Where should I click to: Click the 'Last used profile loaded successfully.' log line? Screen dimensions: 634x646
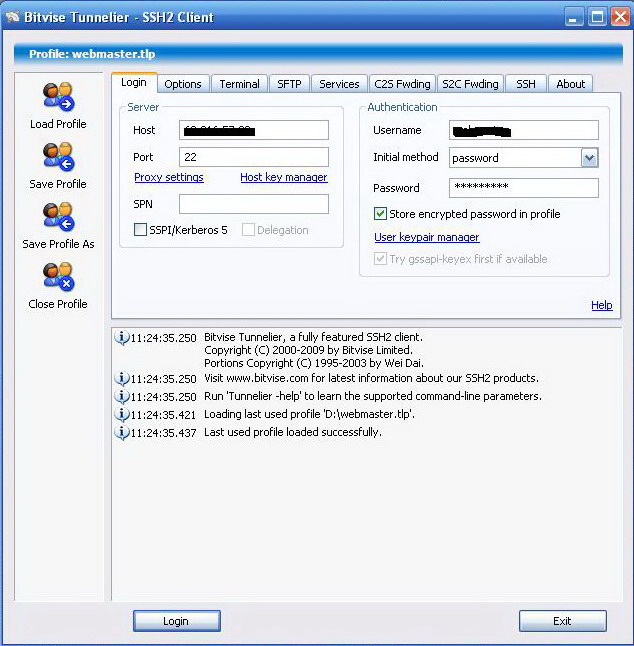pyautogui.click(x=293, y=432)
